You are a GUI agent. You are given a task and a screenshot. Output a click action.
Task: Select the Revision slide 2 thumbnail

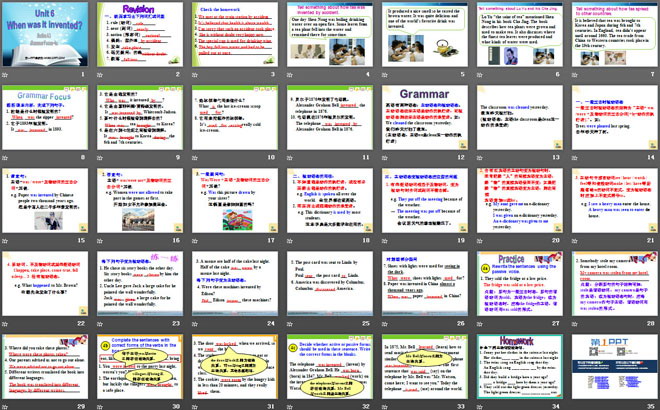click(x=140, y=35)
